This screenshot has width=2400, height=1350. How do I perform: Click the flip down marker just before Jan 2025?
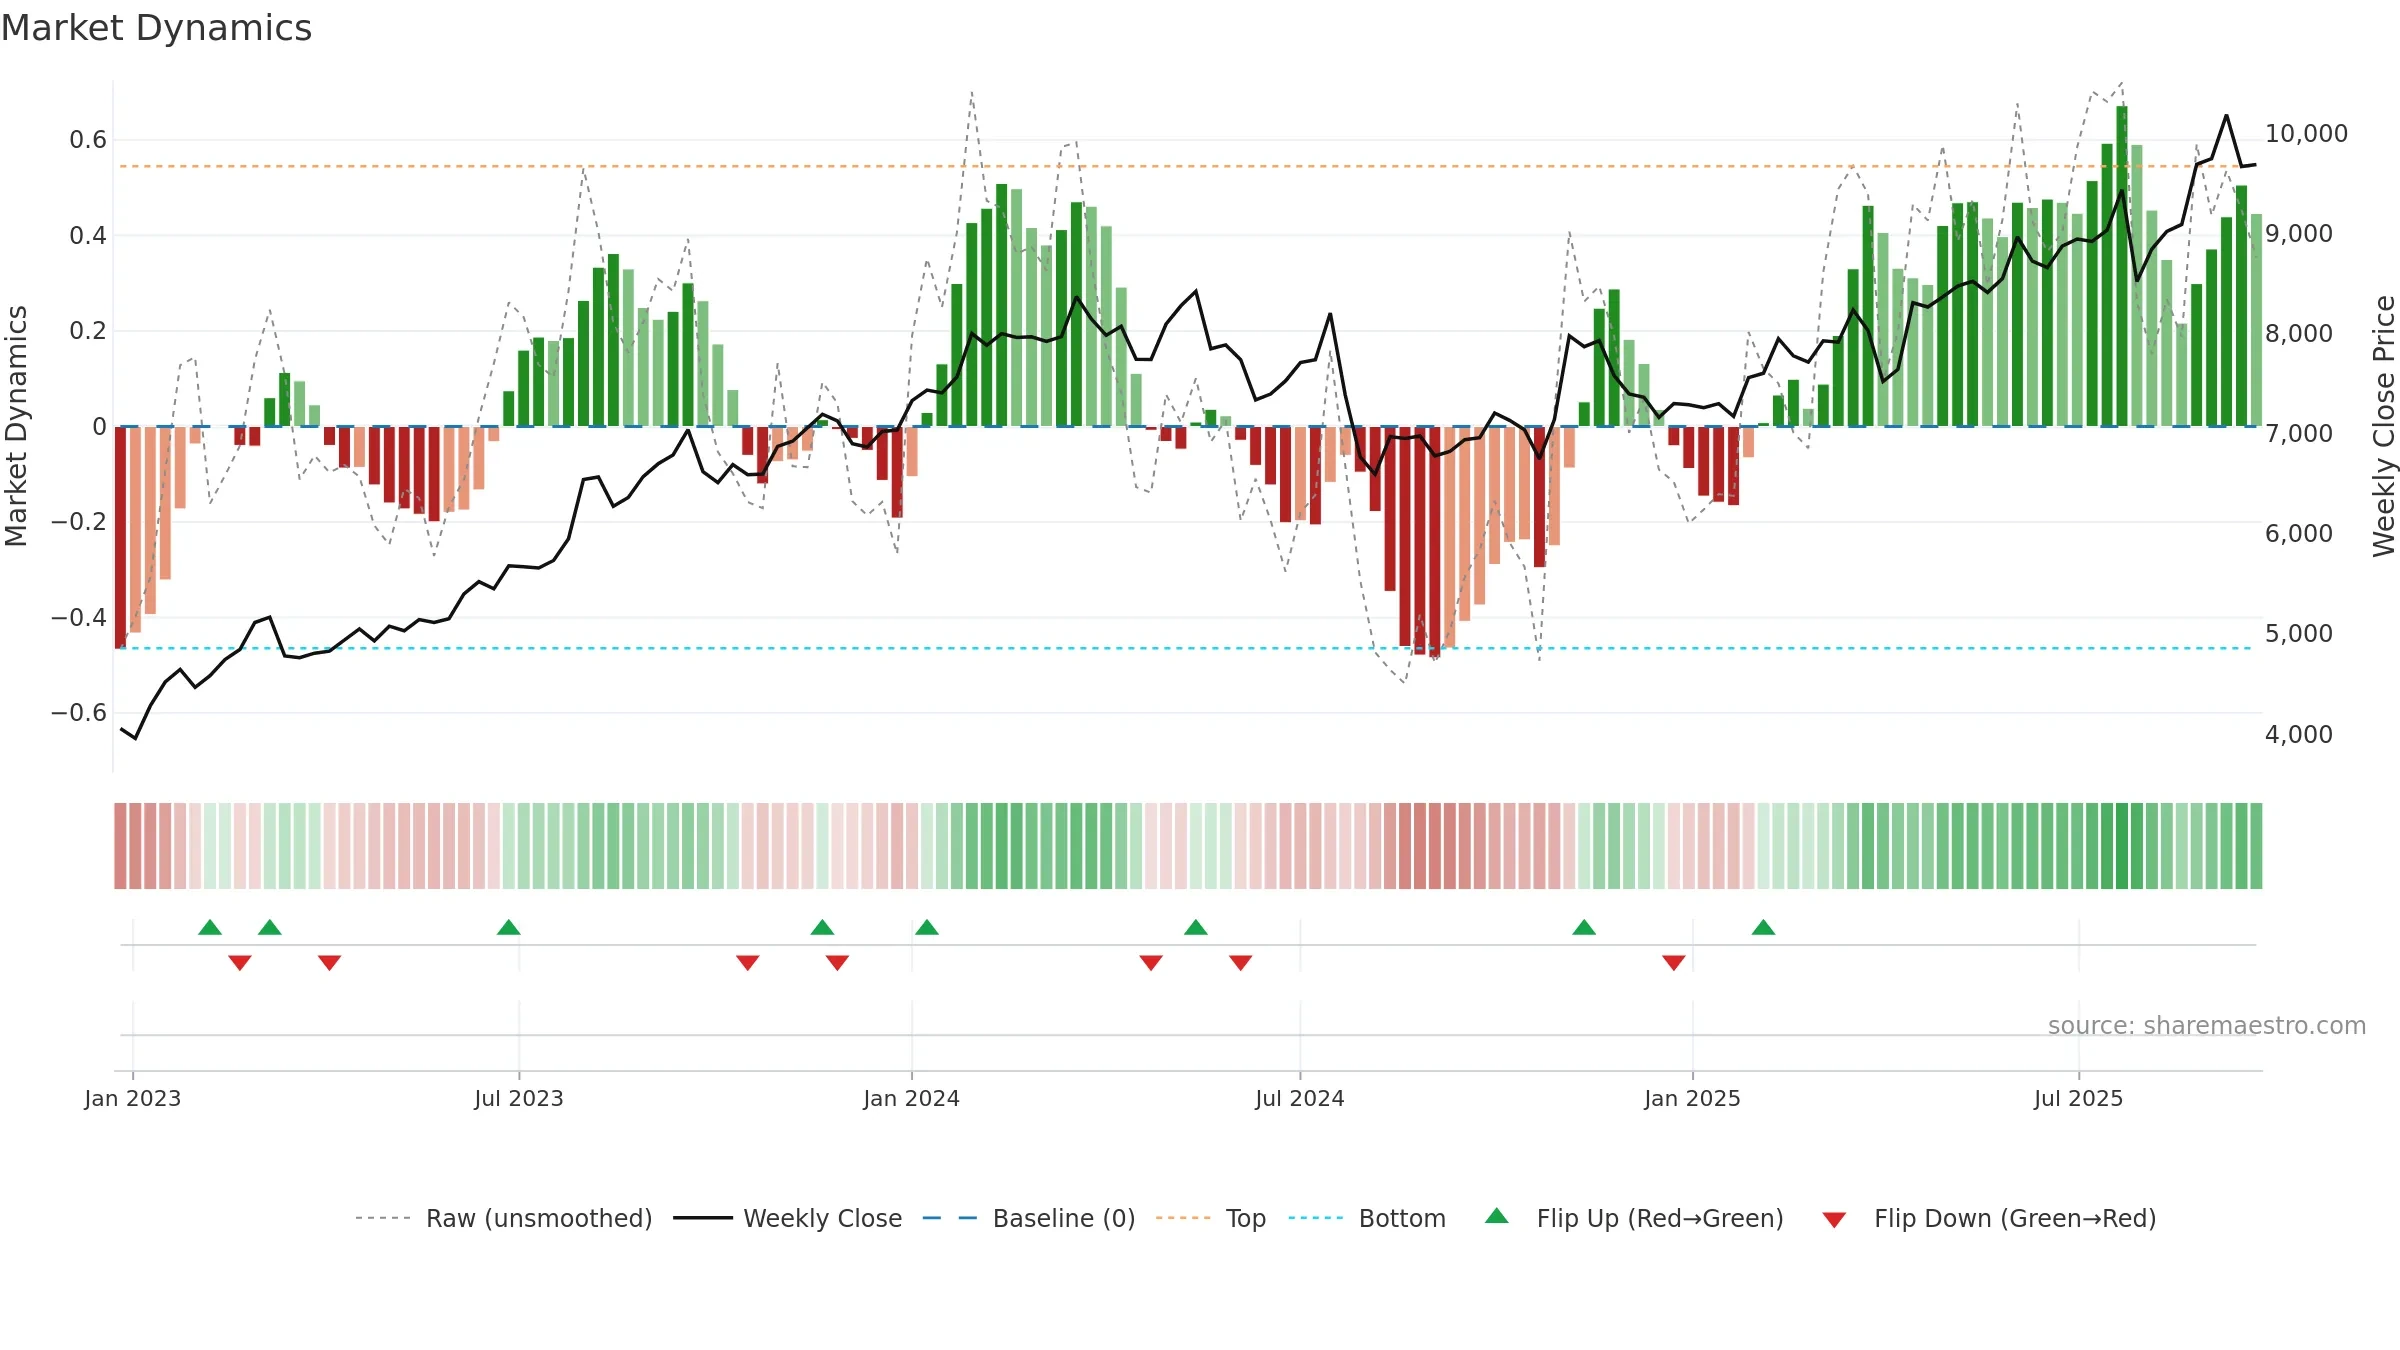(1674, 963)
